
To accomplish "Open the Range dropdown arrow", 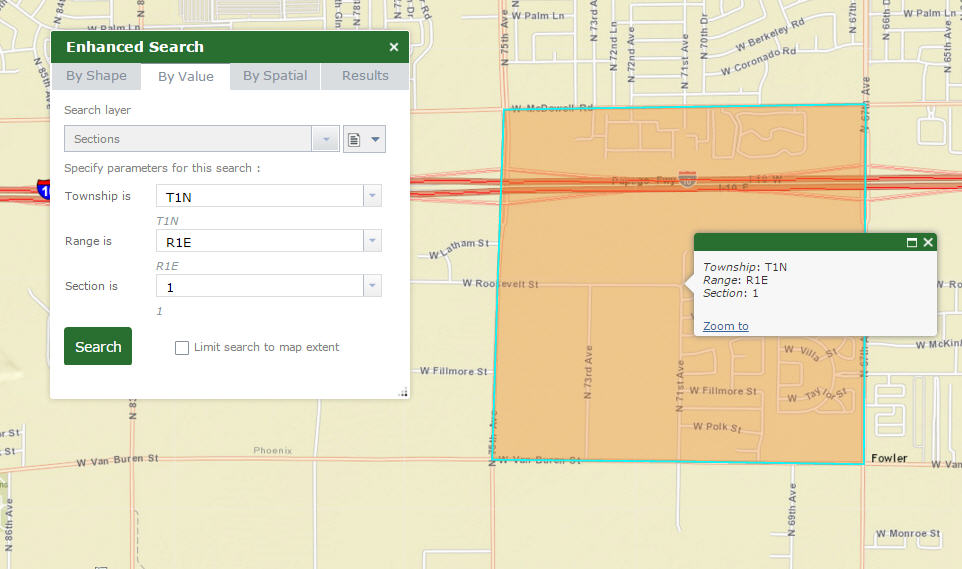I will tap(372, 241).
